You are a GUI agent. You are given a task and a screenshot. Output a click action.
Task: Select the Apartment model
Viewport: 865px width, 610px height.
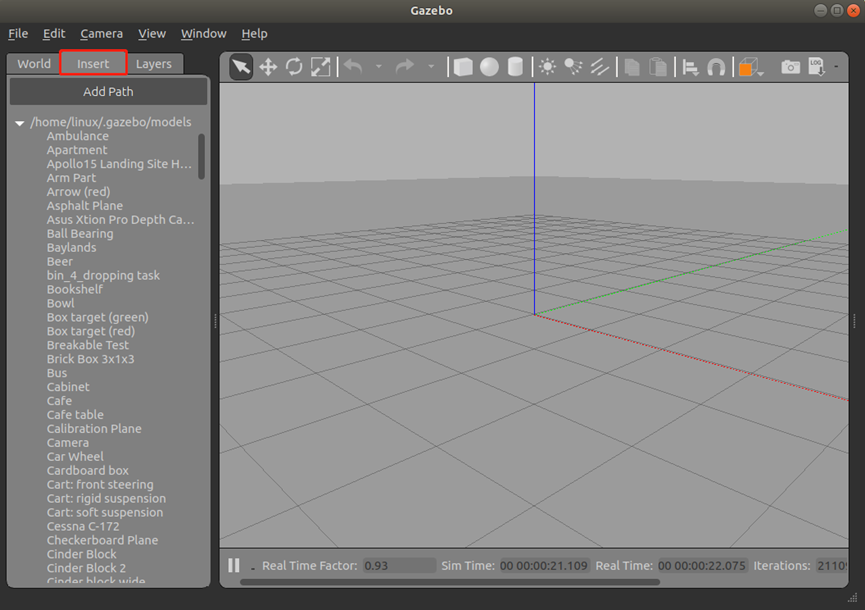click(77, 150)
